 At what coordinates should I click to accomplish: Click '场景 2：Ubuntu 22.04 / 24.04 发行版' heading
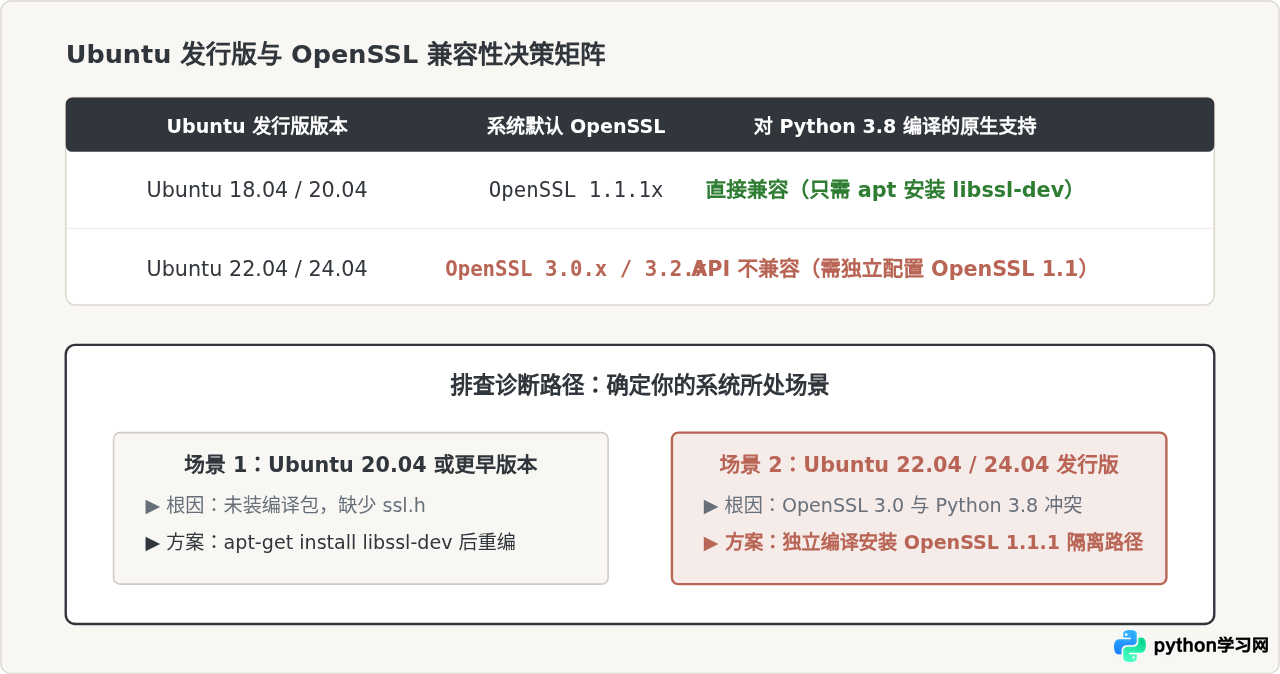pos(919,464)
